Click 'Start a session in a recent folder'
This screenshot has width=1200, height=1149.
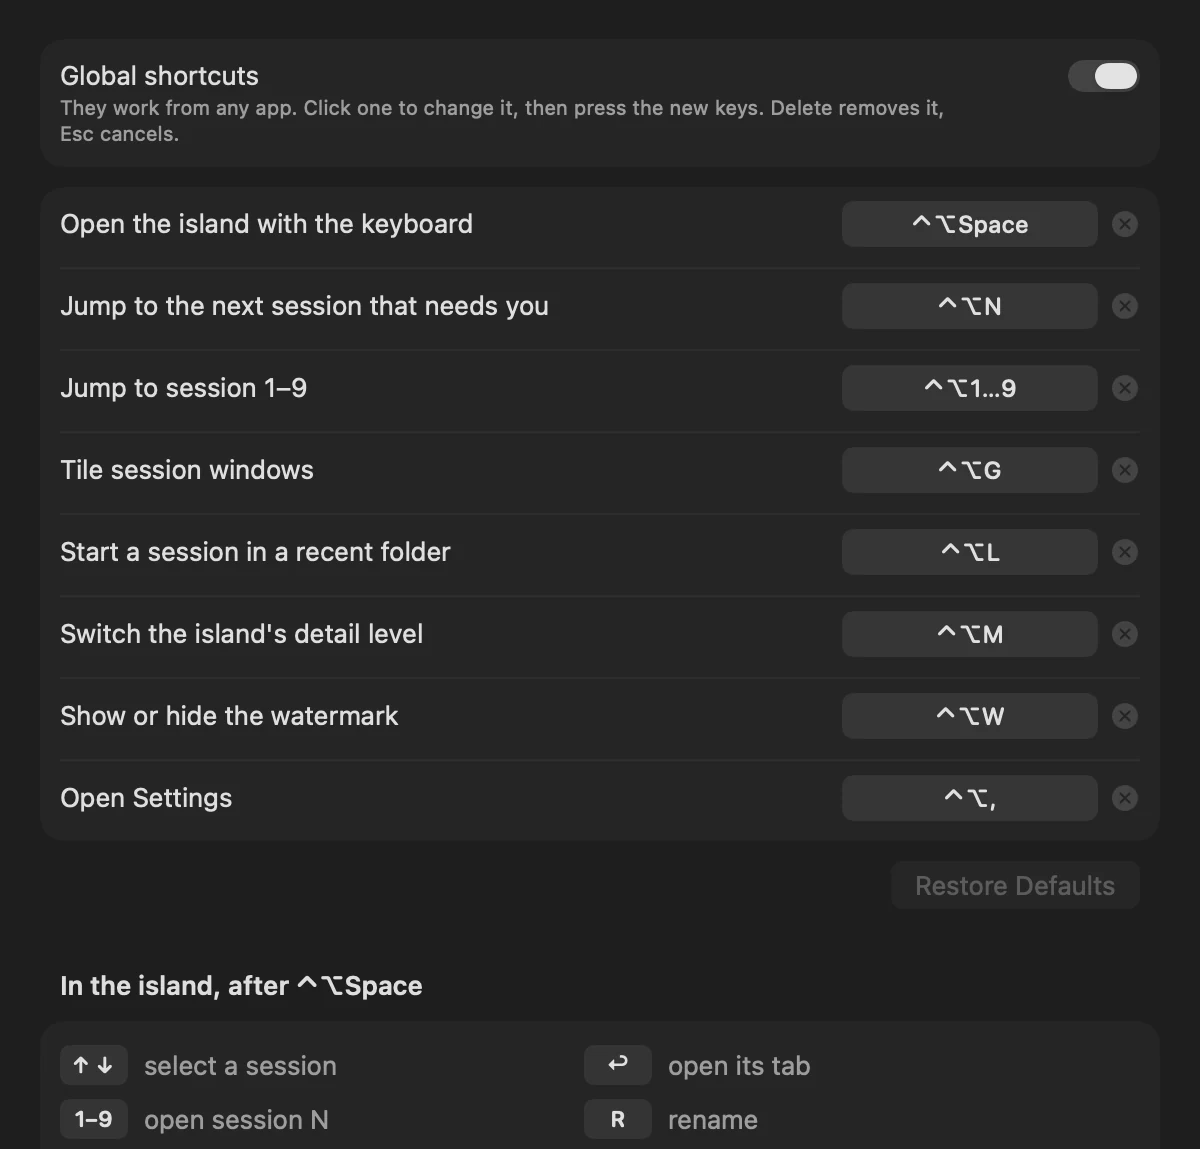pyautogui.click(x=255, y=552)
